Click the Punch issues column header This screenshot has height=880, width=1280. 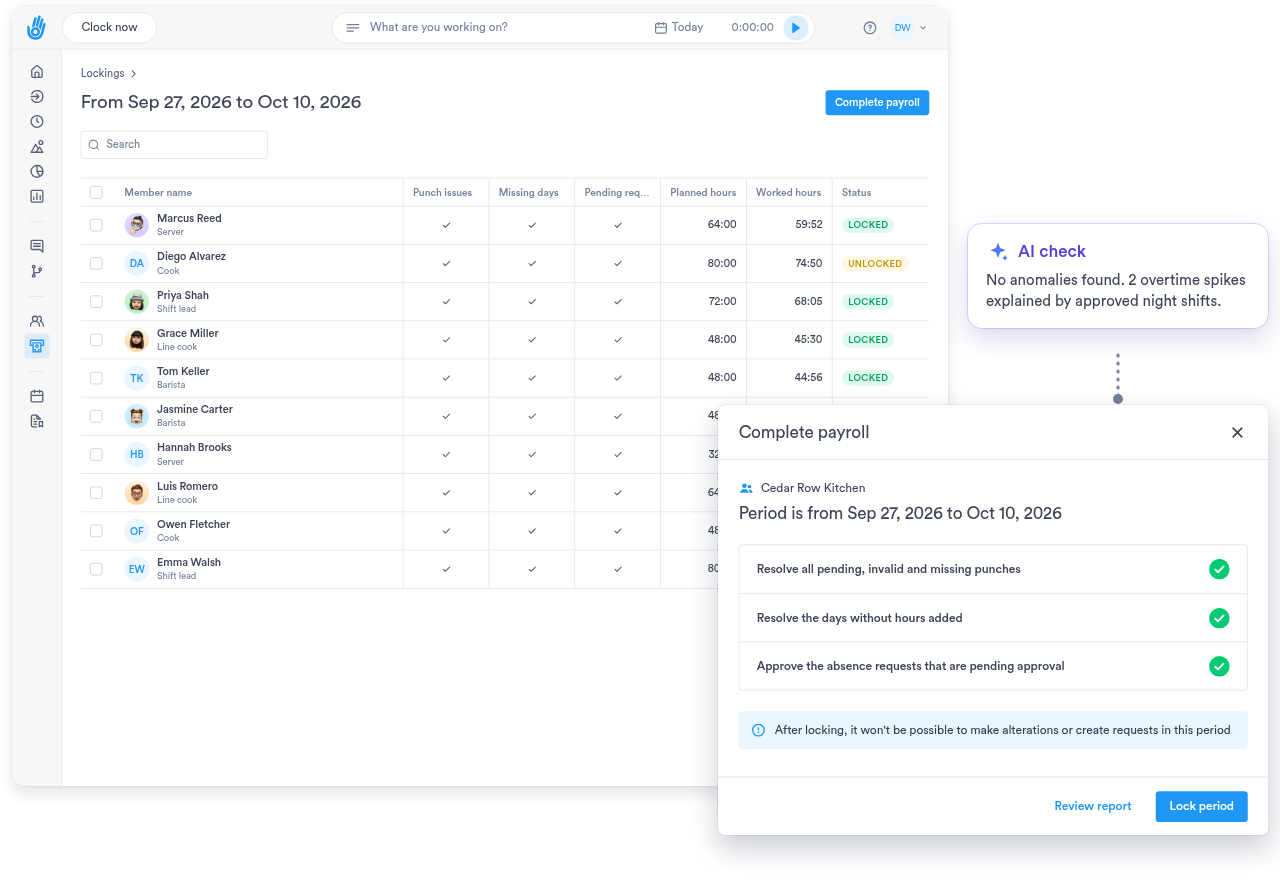pos(442,193)
